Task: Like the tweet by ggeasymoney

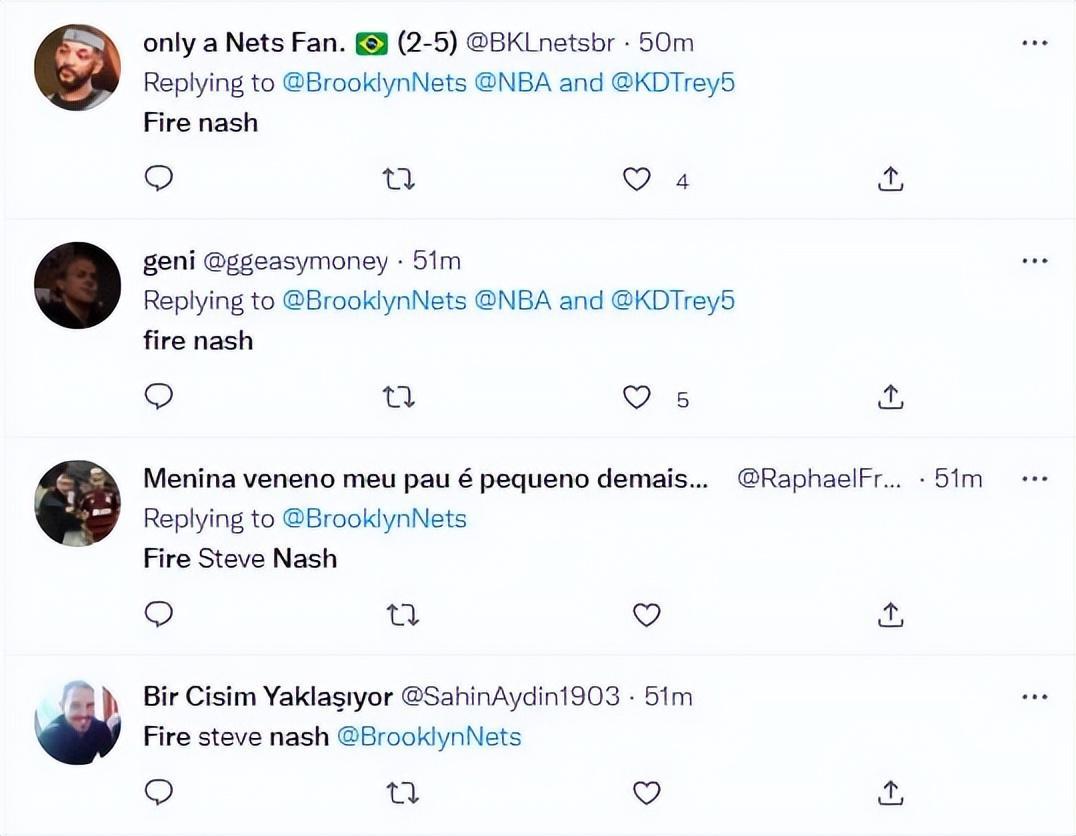Action: pos(637,397)
